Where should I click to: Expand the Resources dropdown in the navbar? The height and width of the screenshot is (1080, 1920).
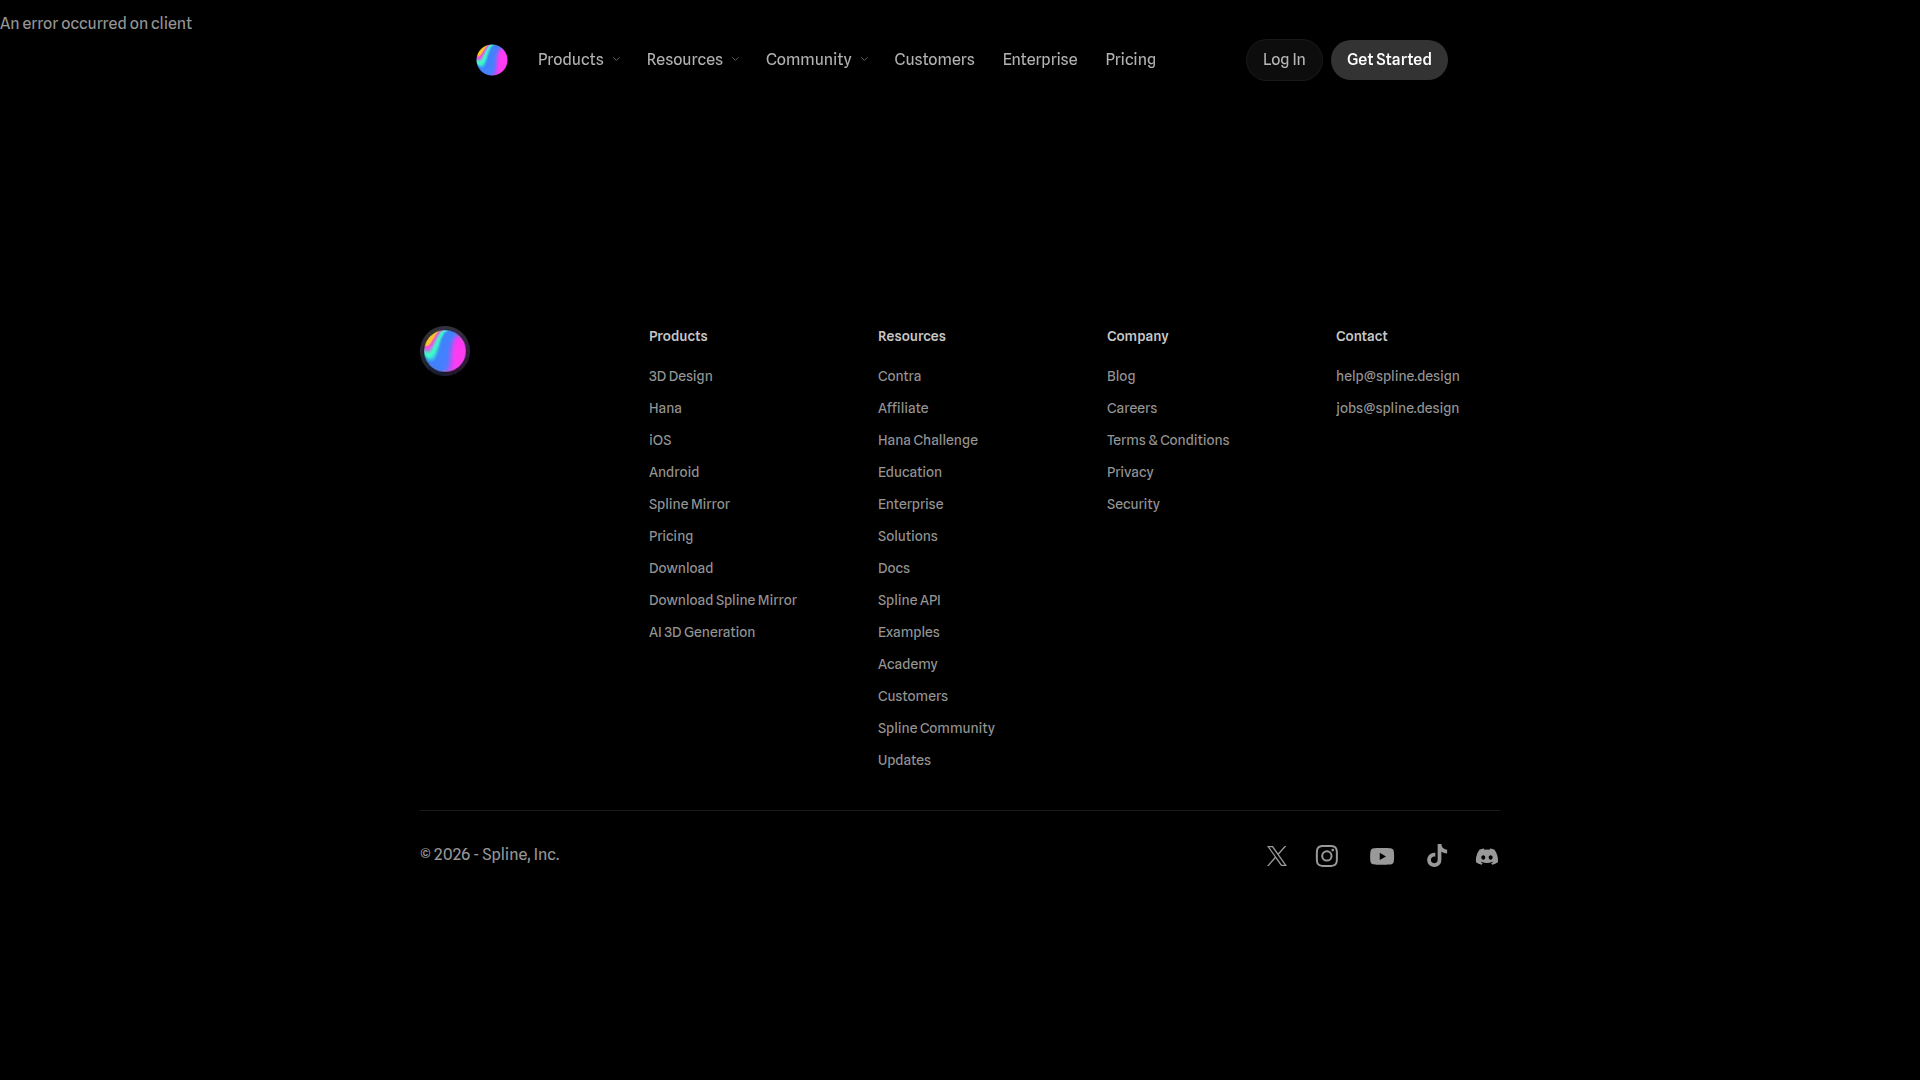tap(693, 60)
